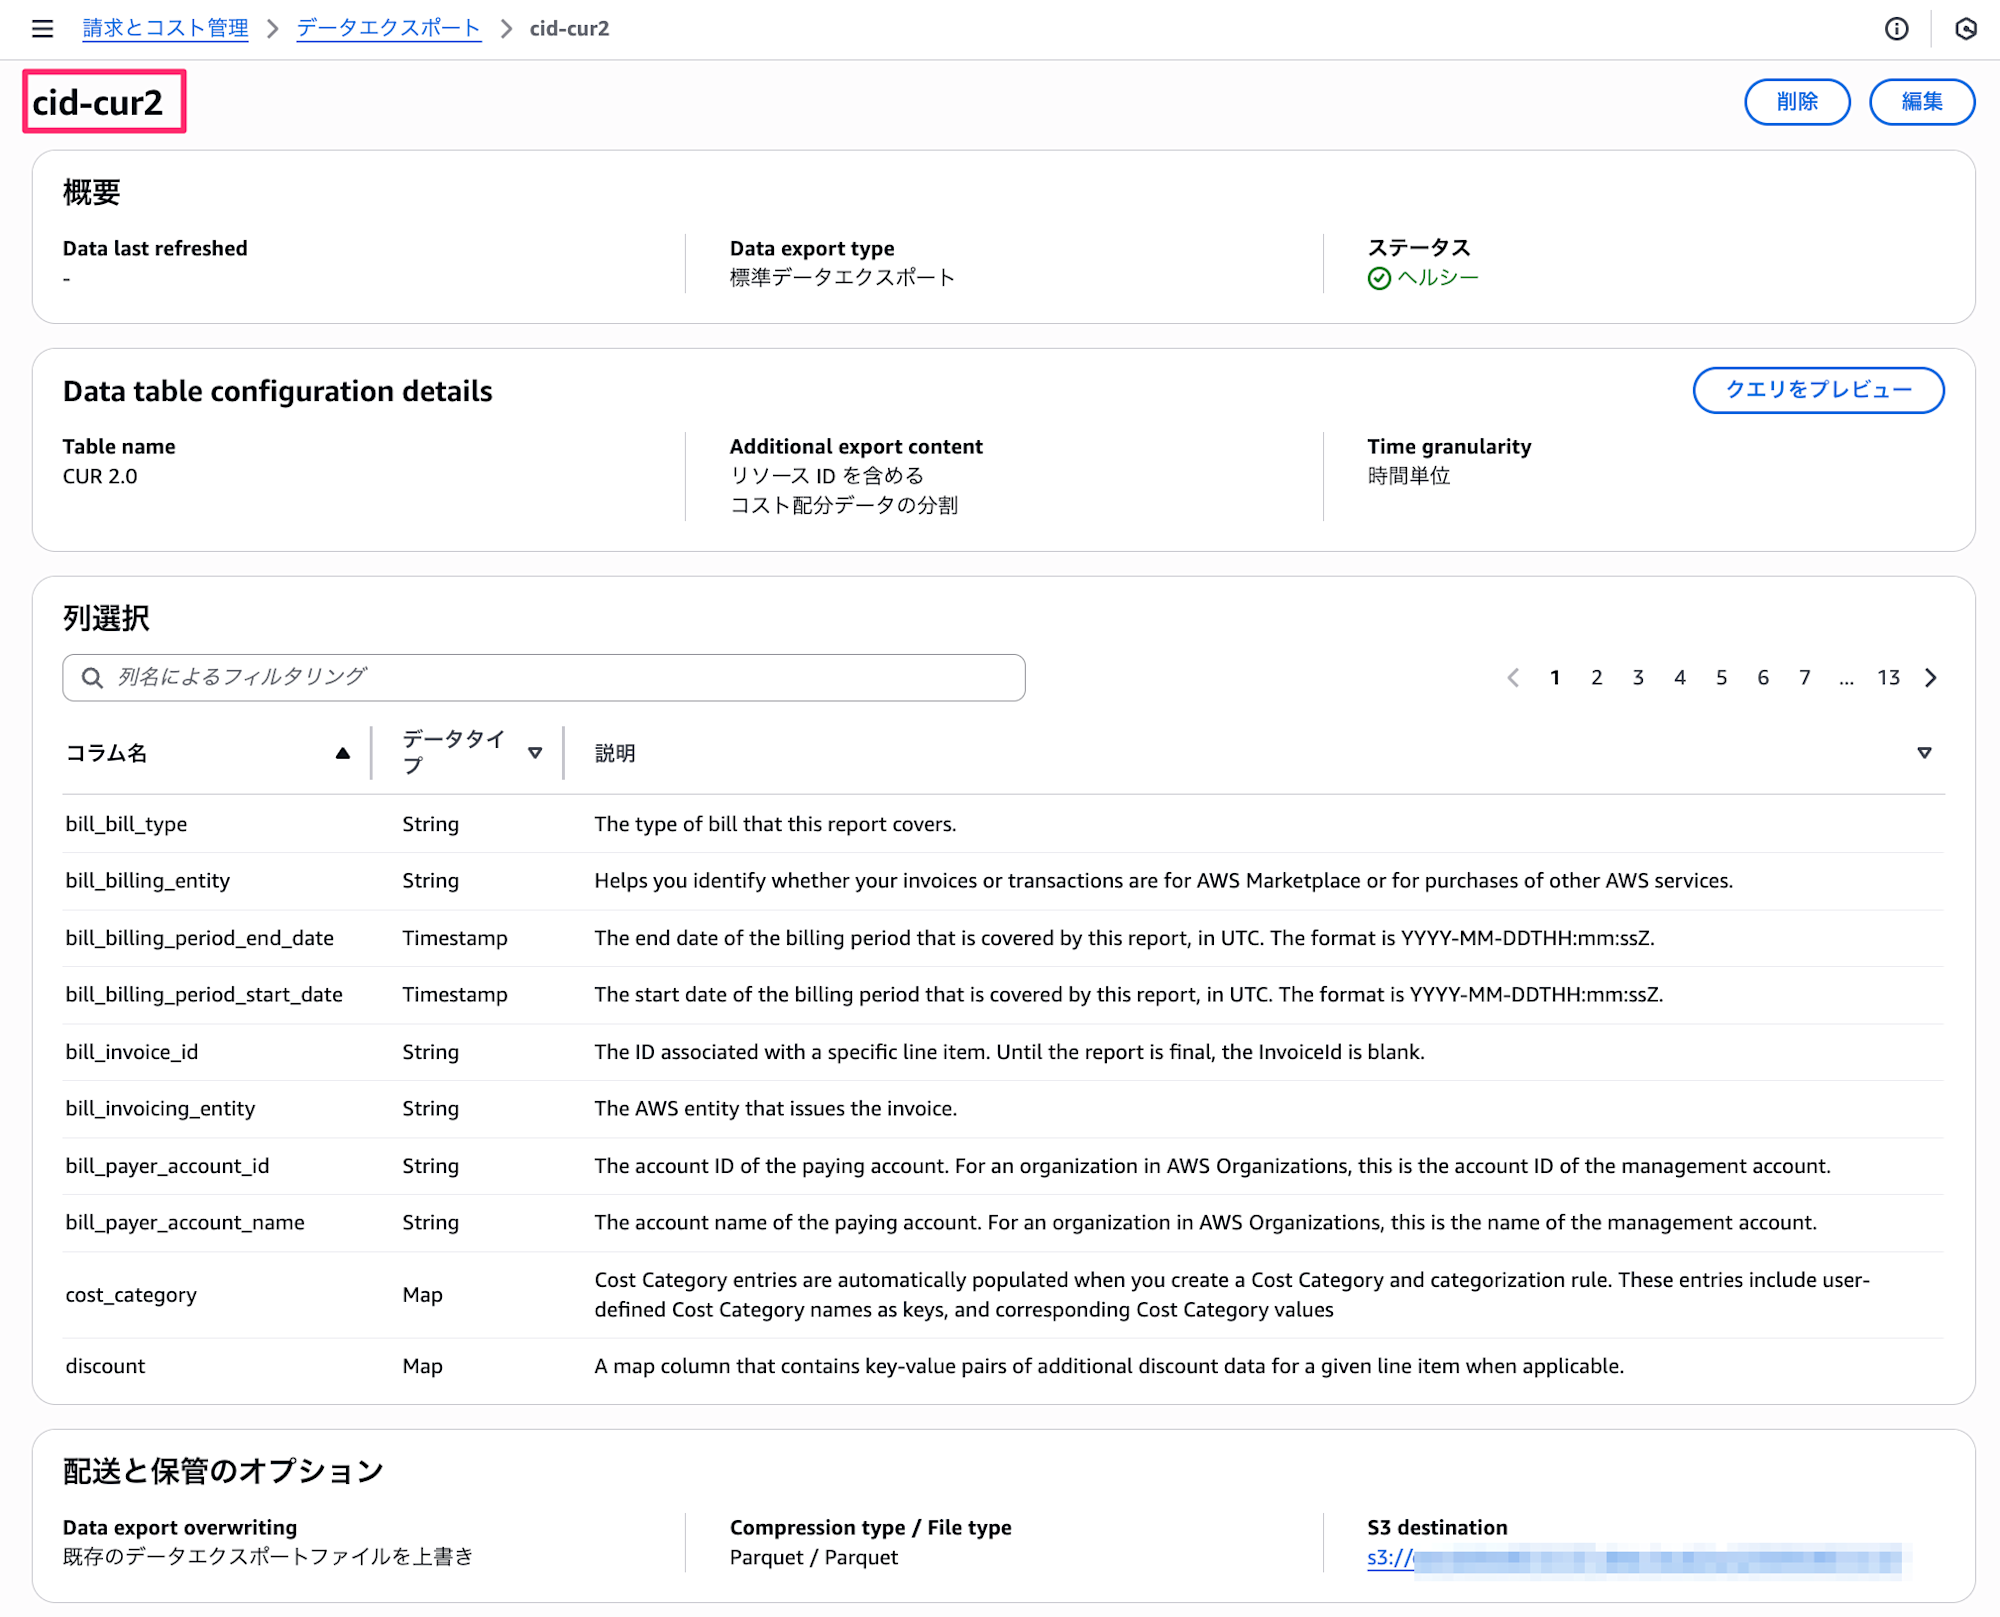The image size is (2000, 1617).
Task: Sort by コラム名 ascending arrow
Action: click(343, 753)
